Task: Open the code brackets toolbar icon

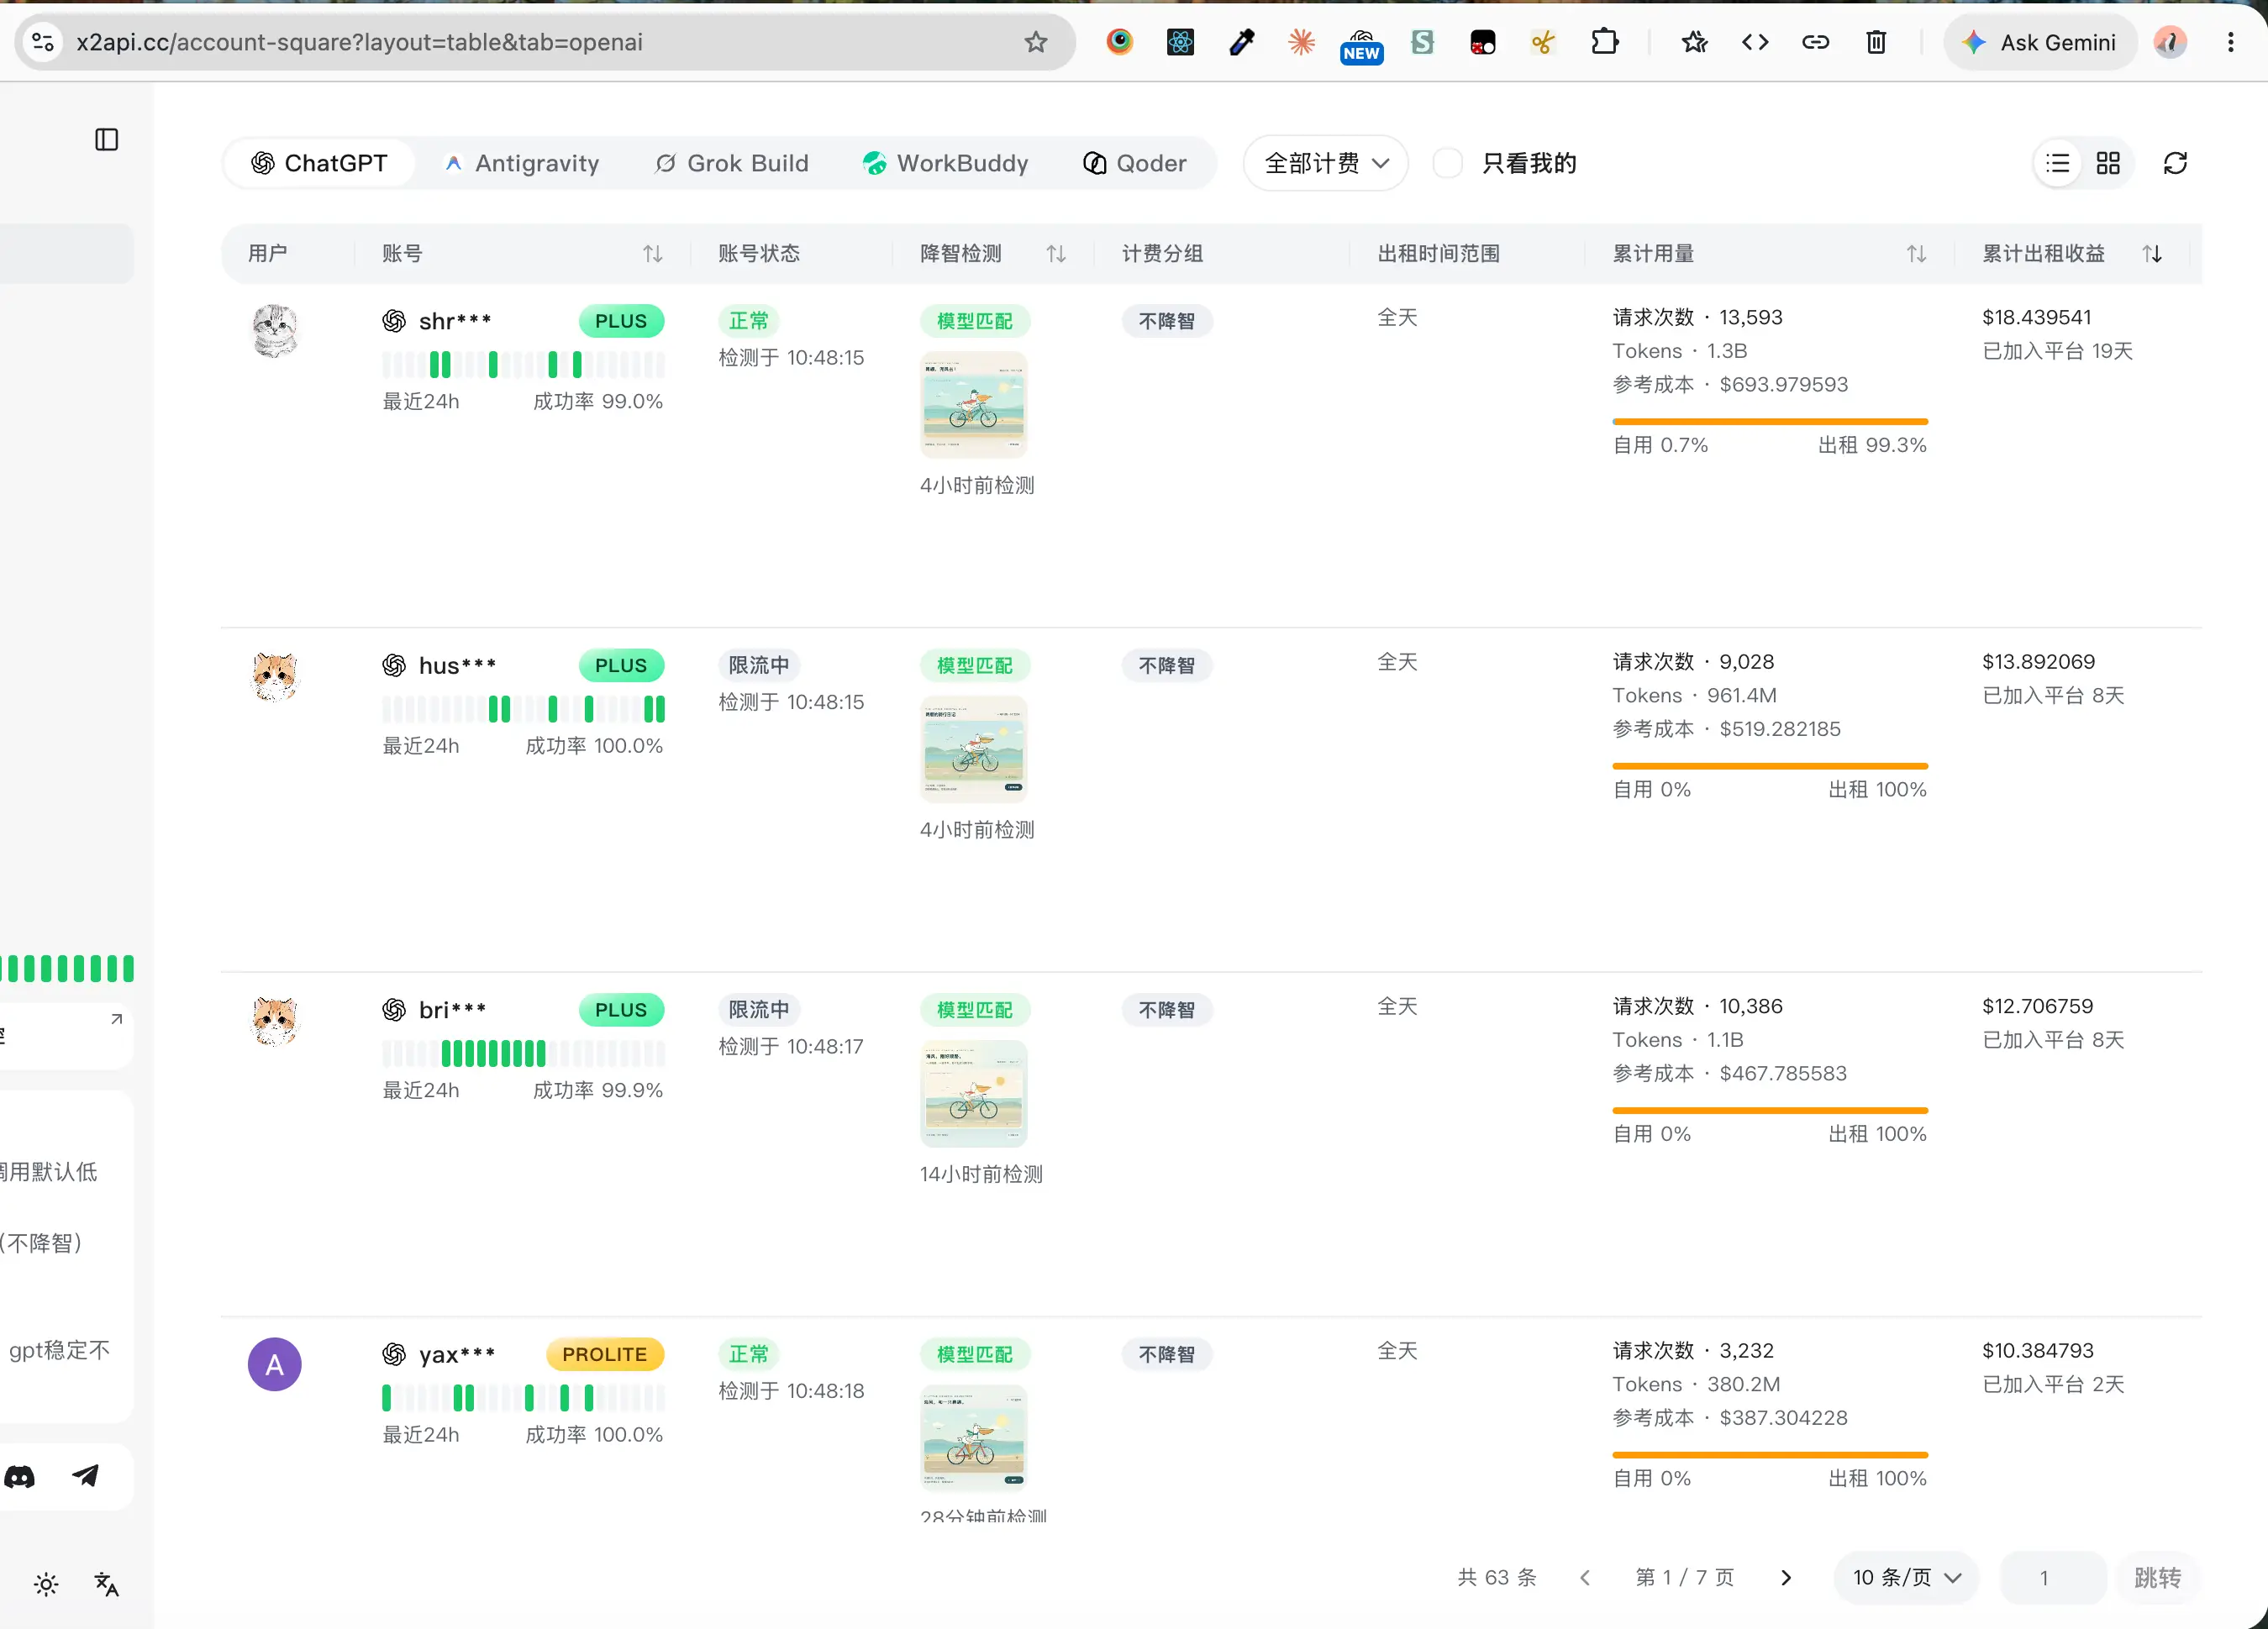Action: coord(1755,42)
